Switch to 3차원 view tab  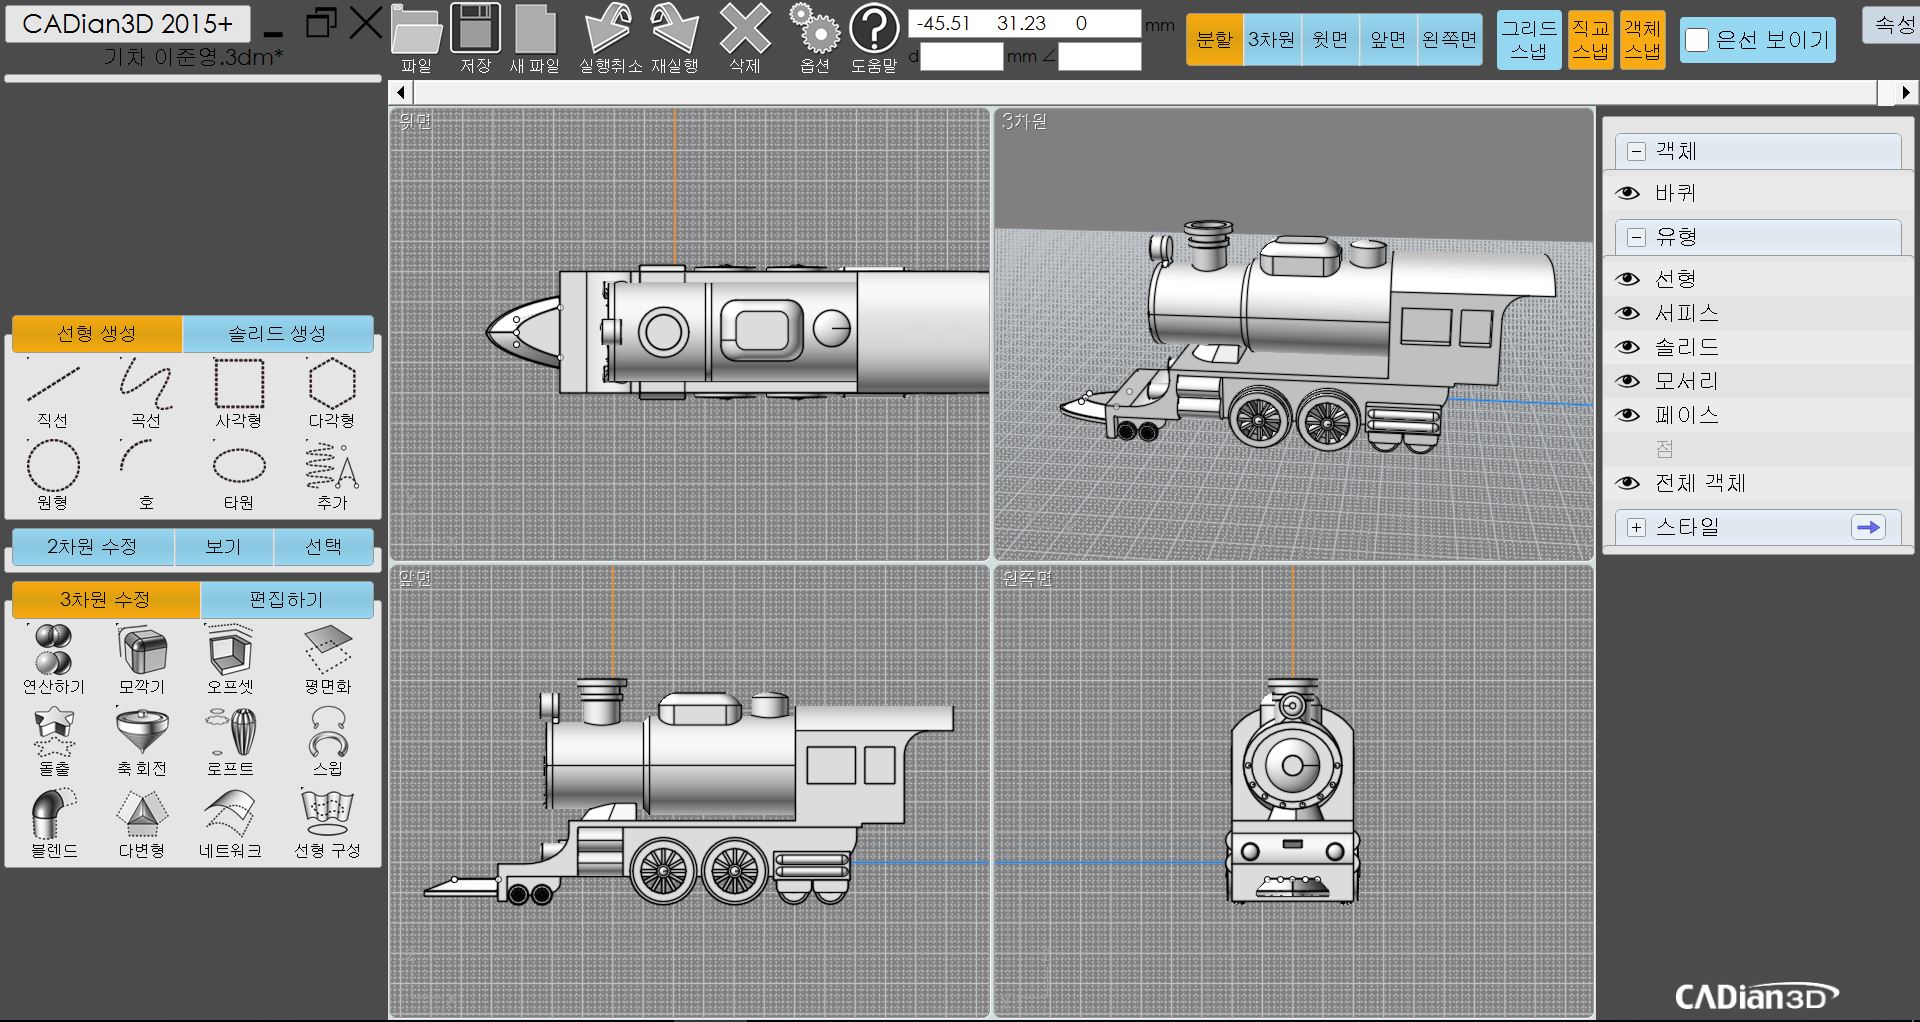tap(1272, 40)
